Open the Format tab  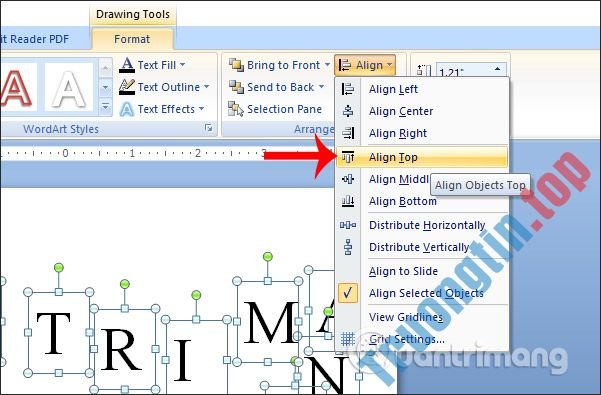132,39
